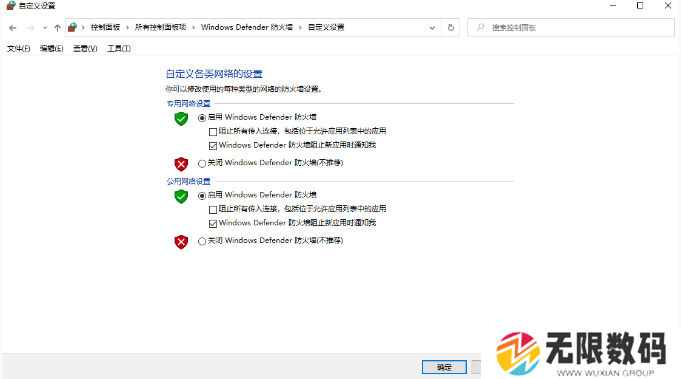This screenshot has width=681, height=379.
Task: Open the 工具(T) menu
Action: pyautogui.click(x=119, y=49)
